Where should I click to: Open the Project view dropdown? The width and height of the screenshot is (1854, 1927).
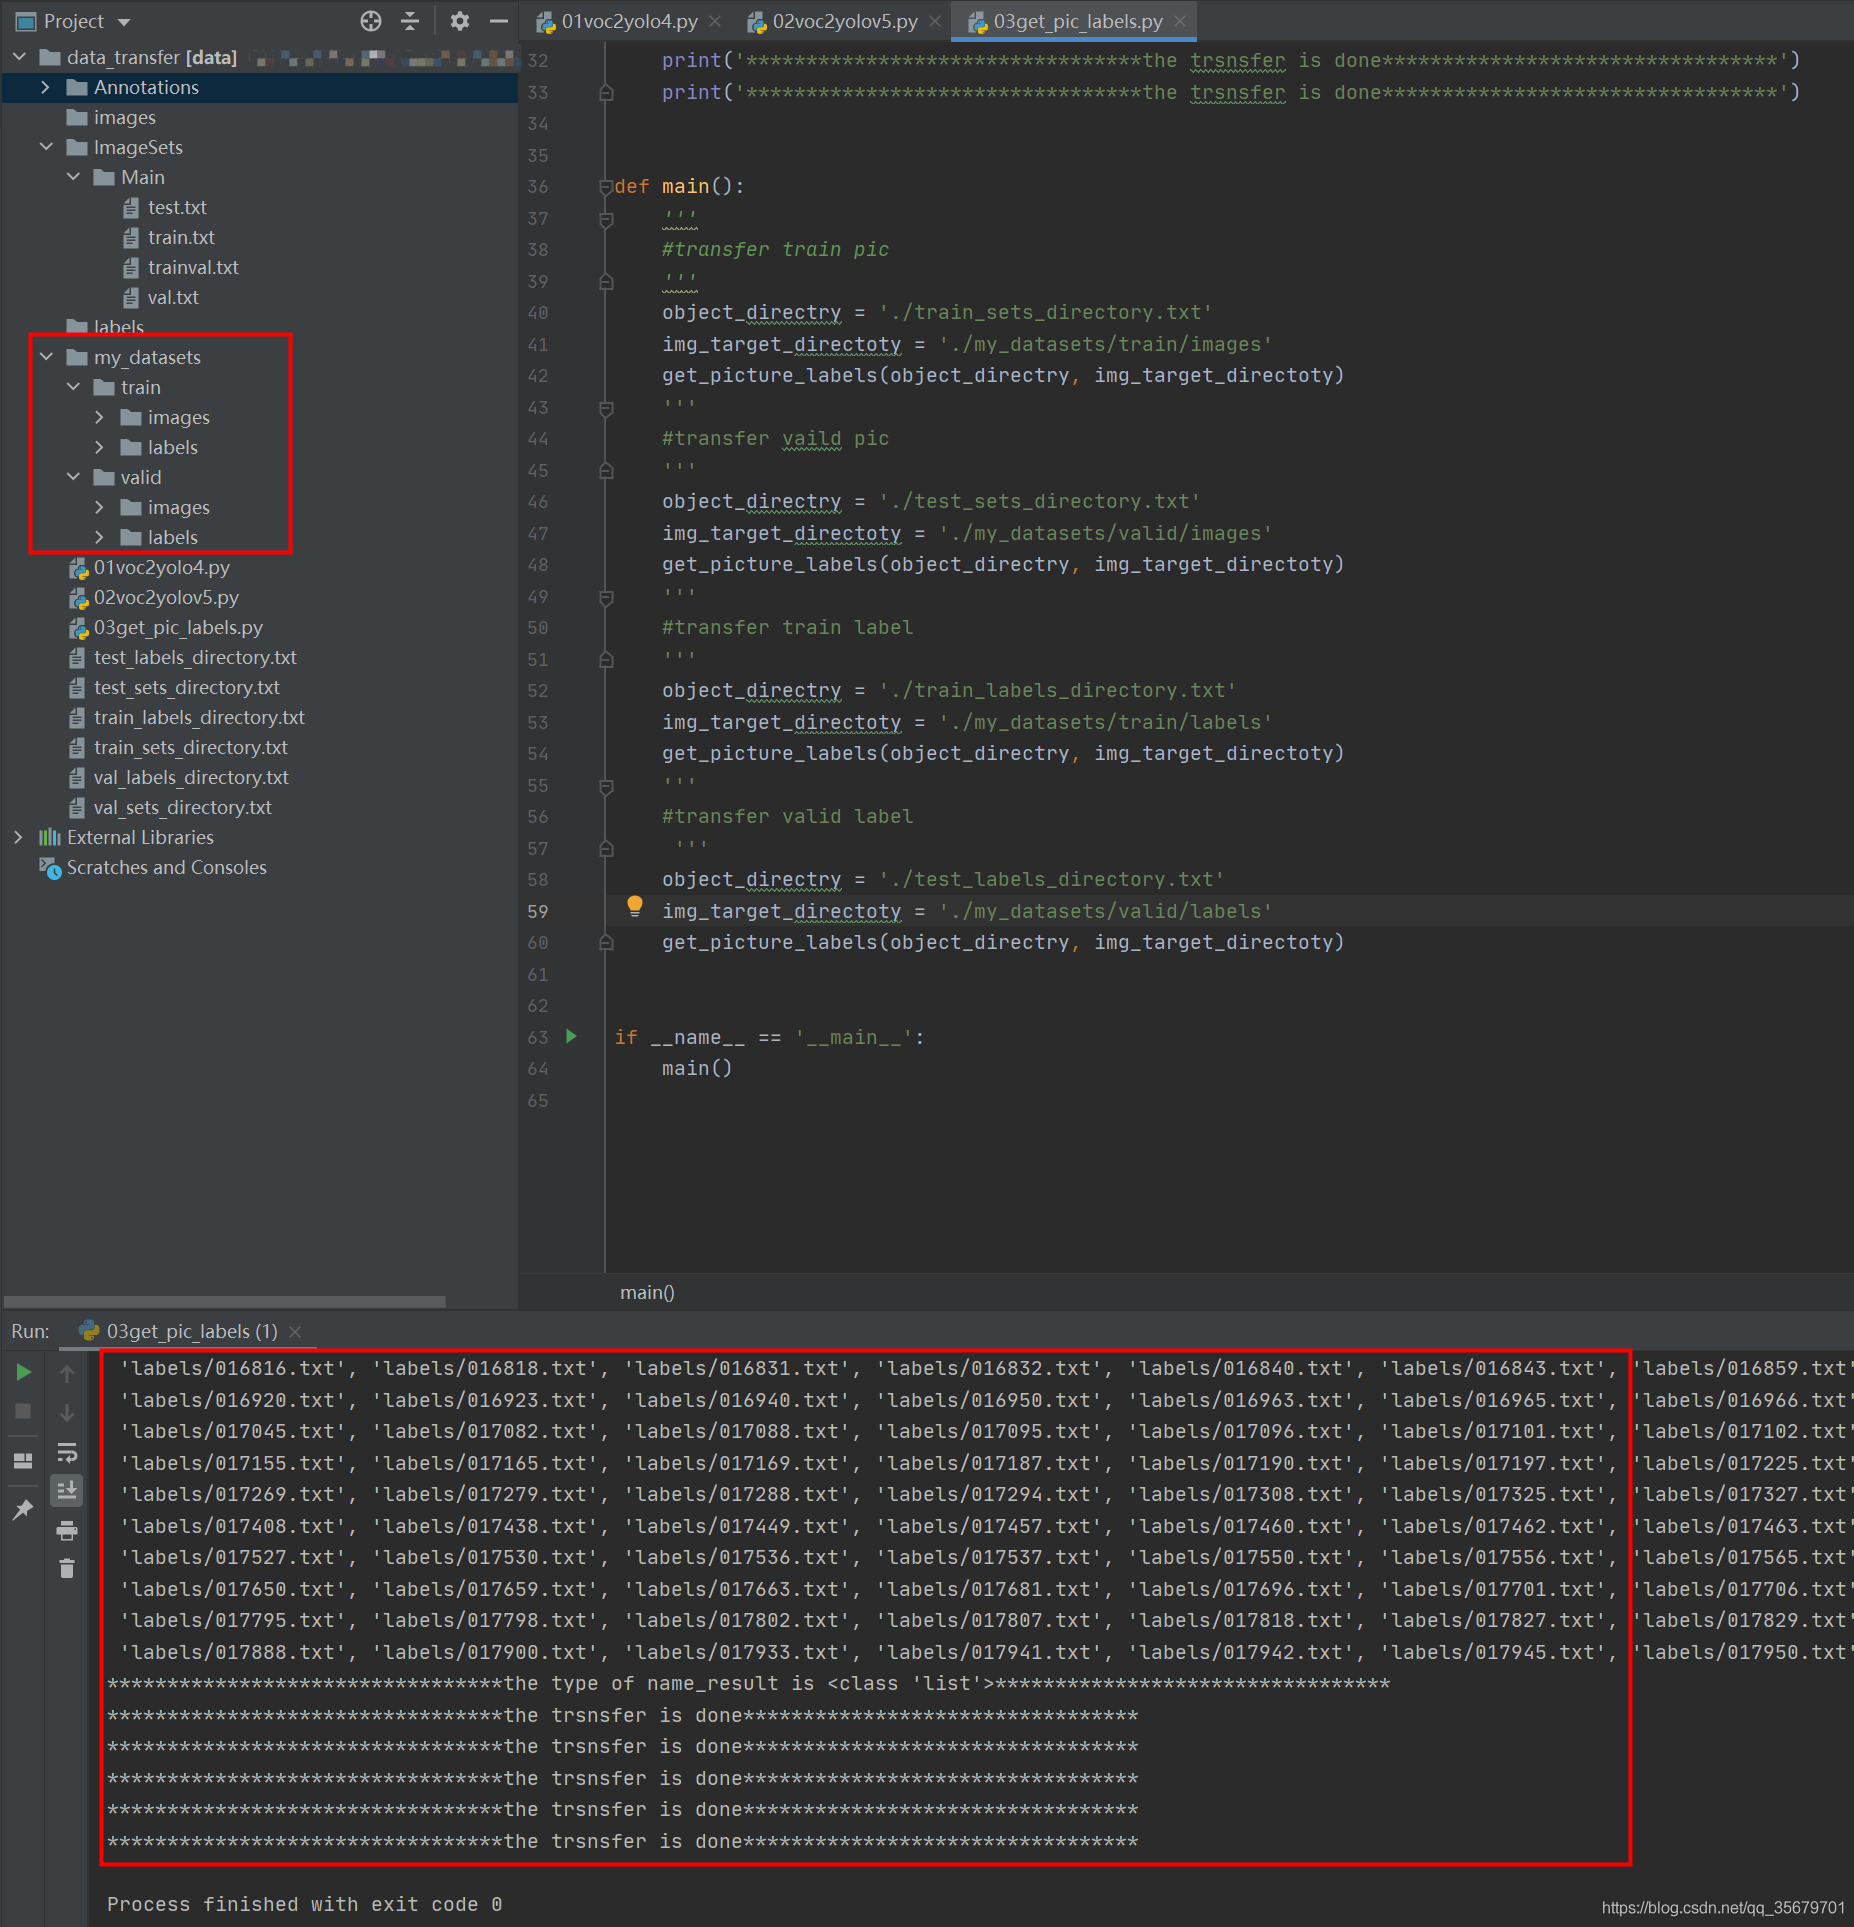click(x=124, y=22)
